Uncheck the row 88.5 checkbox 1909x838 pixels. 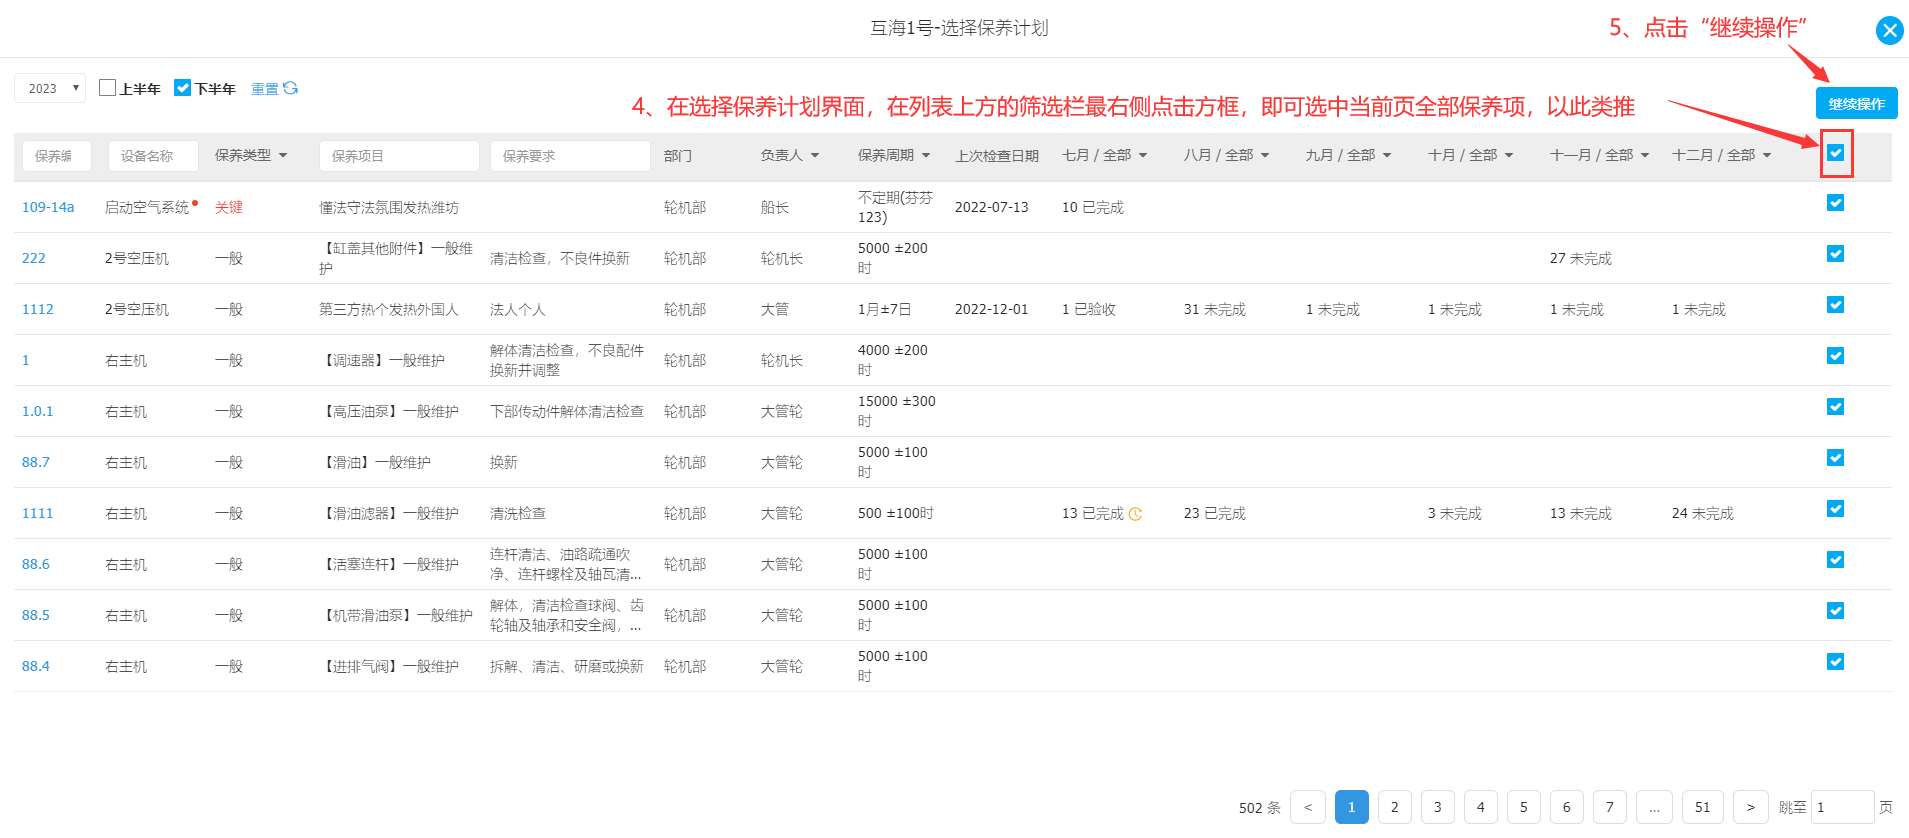1835,611
